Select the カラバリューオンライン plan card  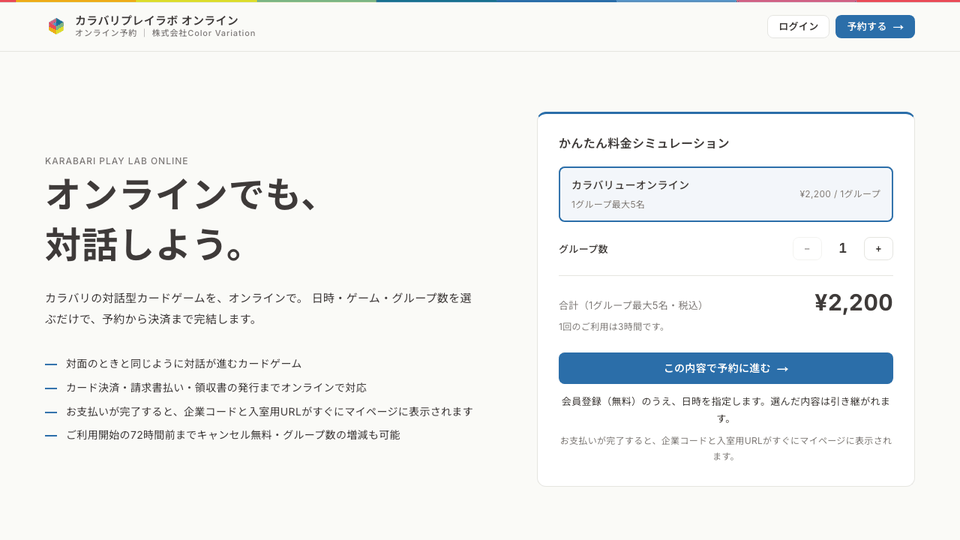(726, 194)
